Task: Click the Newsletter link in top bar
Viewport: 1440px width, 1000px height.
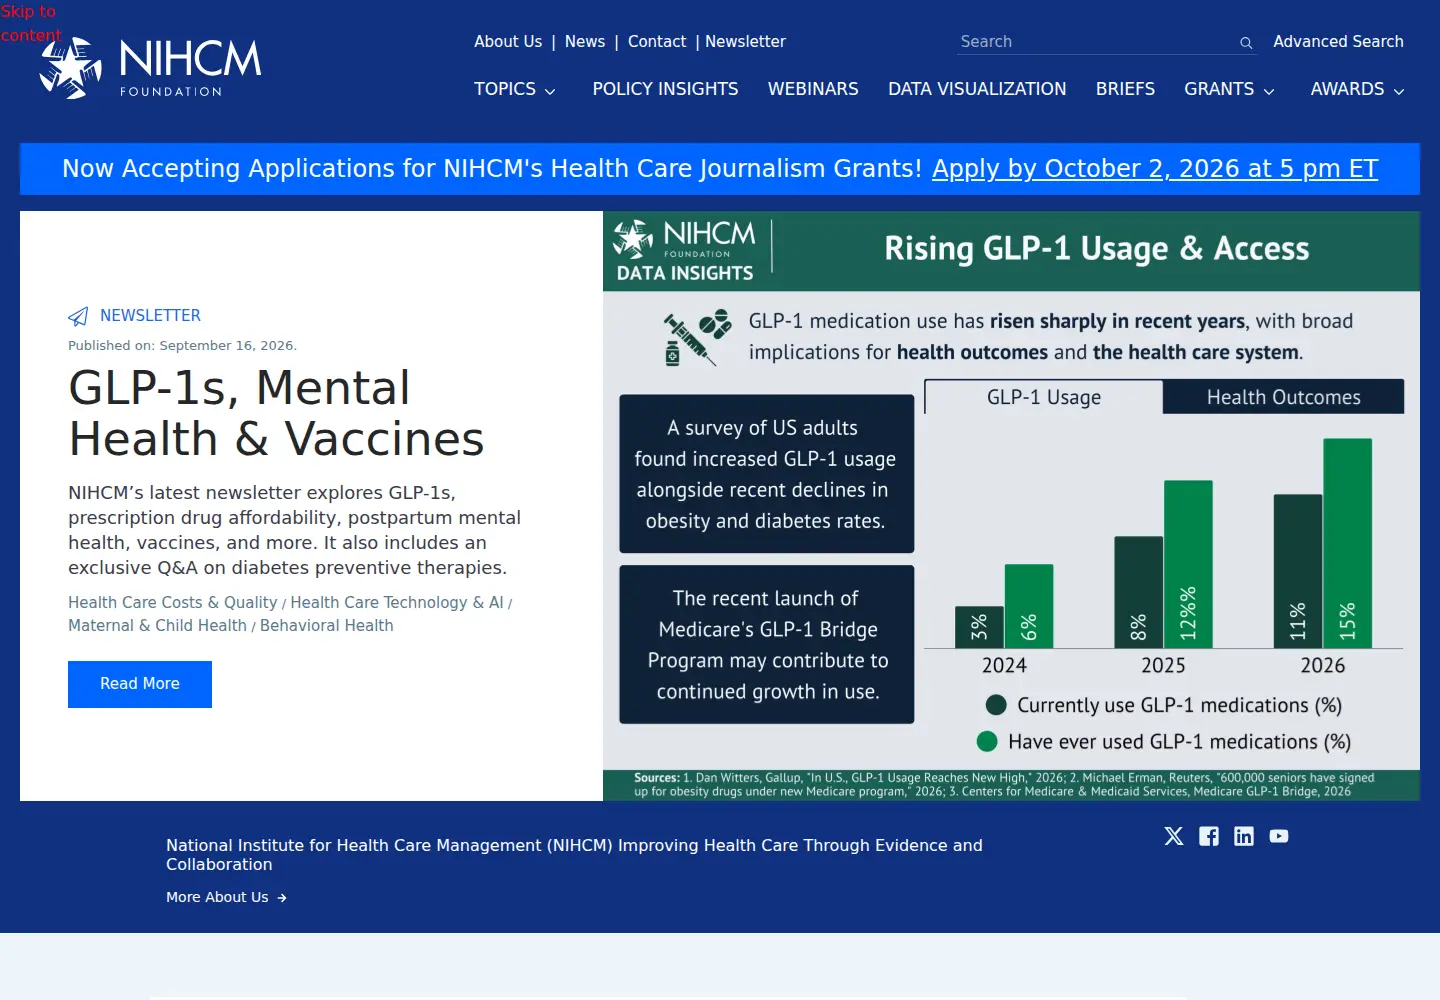Action: (745, 42)
